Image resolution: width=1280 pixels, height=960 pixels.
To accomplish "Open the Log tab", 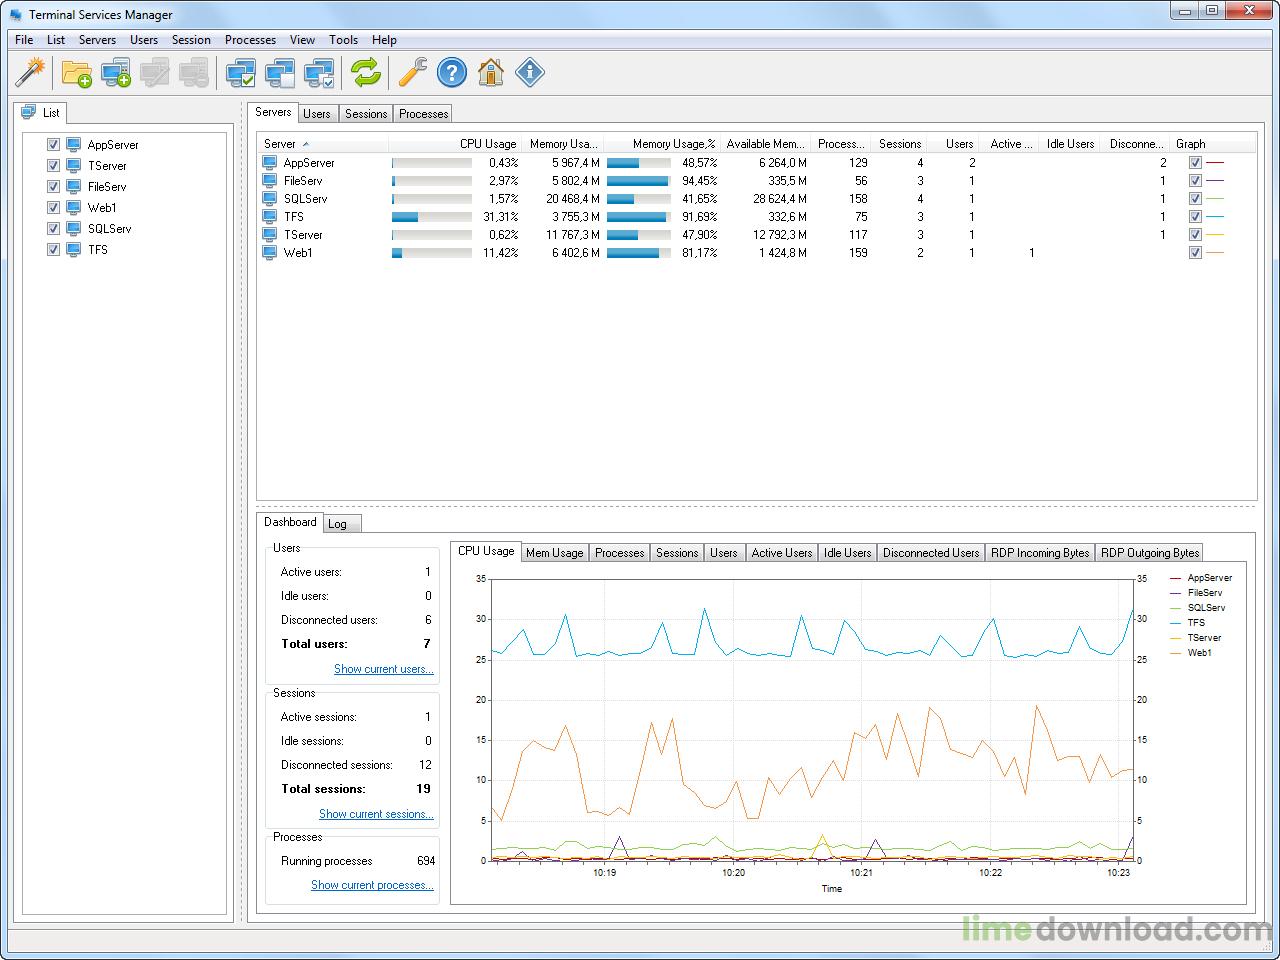I will click(338, 524).
